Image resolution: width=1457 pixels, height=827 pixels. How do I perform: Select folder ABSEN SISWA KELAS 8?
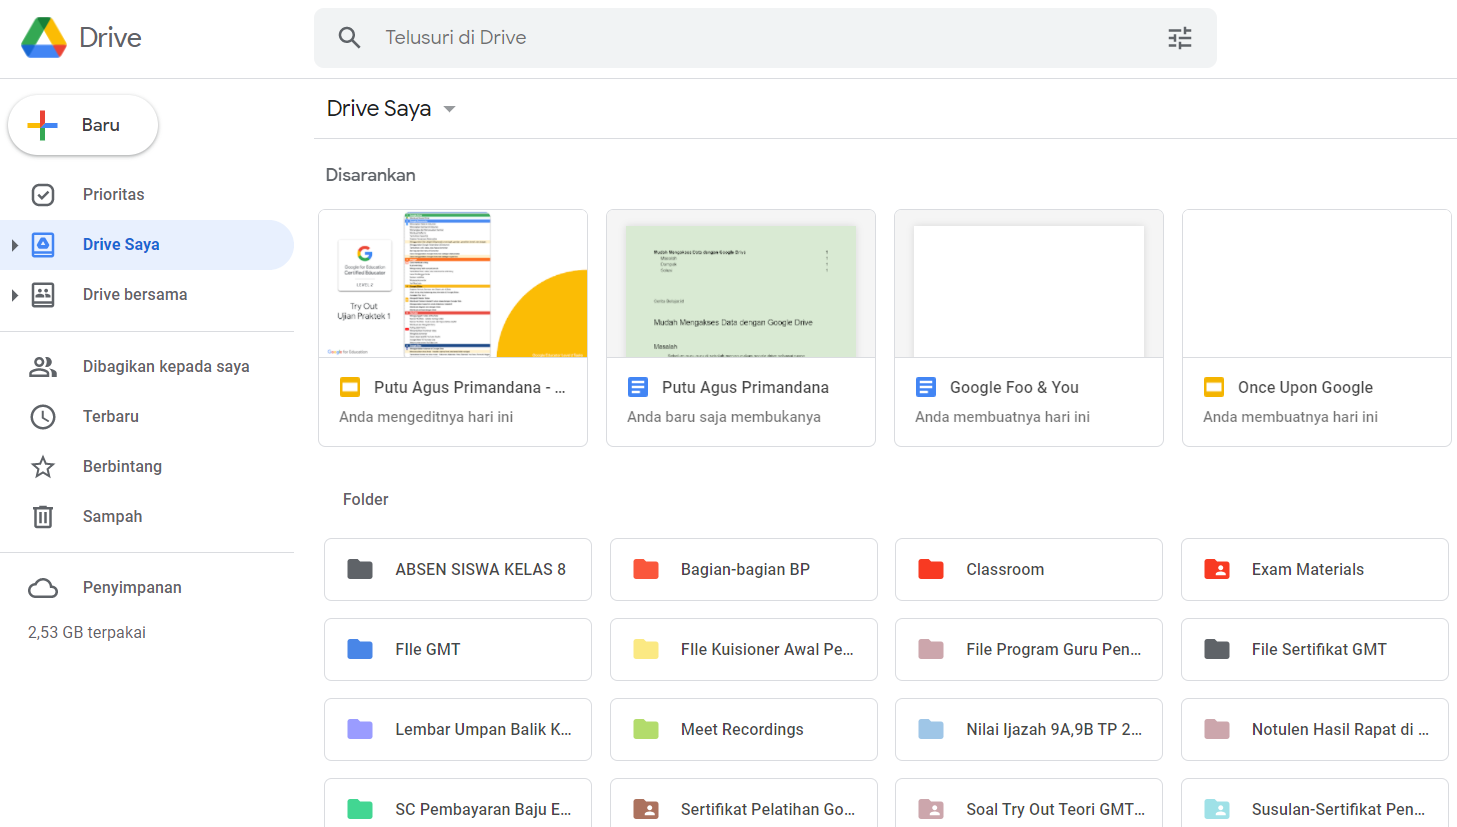pyautogui.click(x=458, y=569)
